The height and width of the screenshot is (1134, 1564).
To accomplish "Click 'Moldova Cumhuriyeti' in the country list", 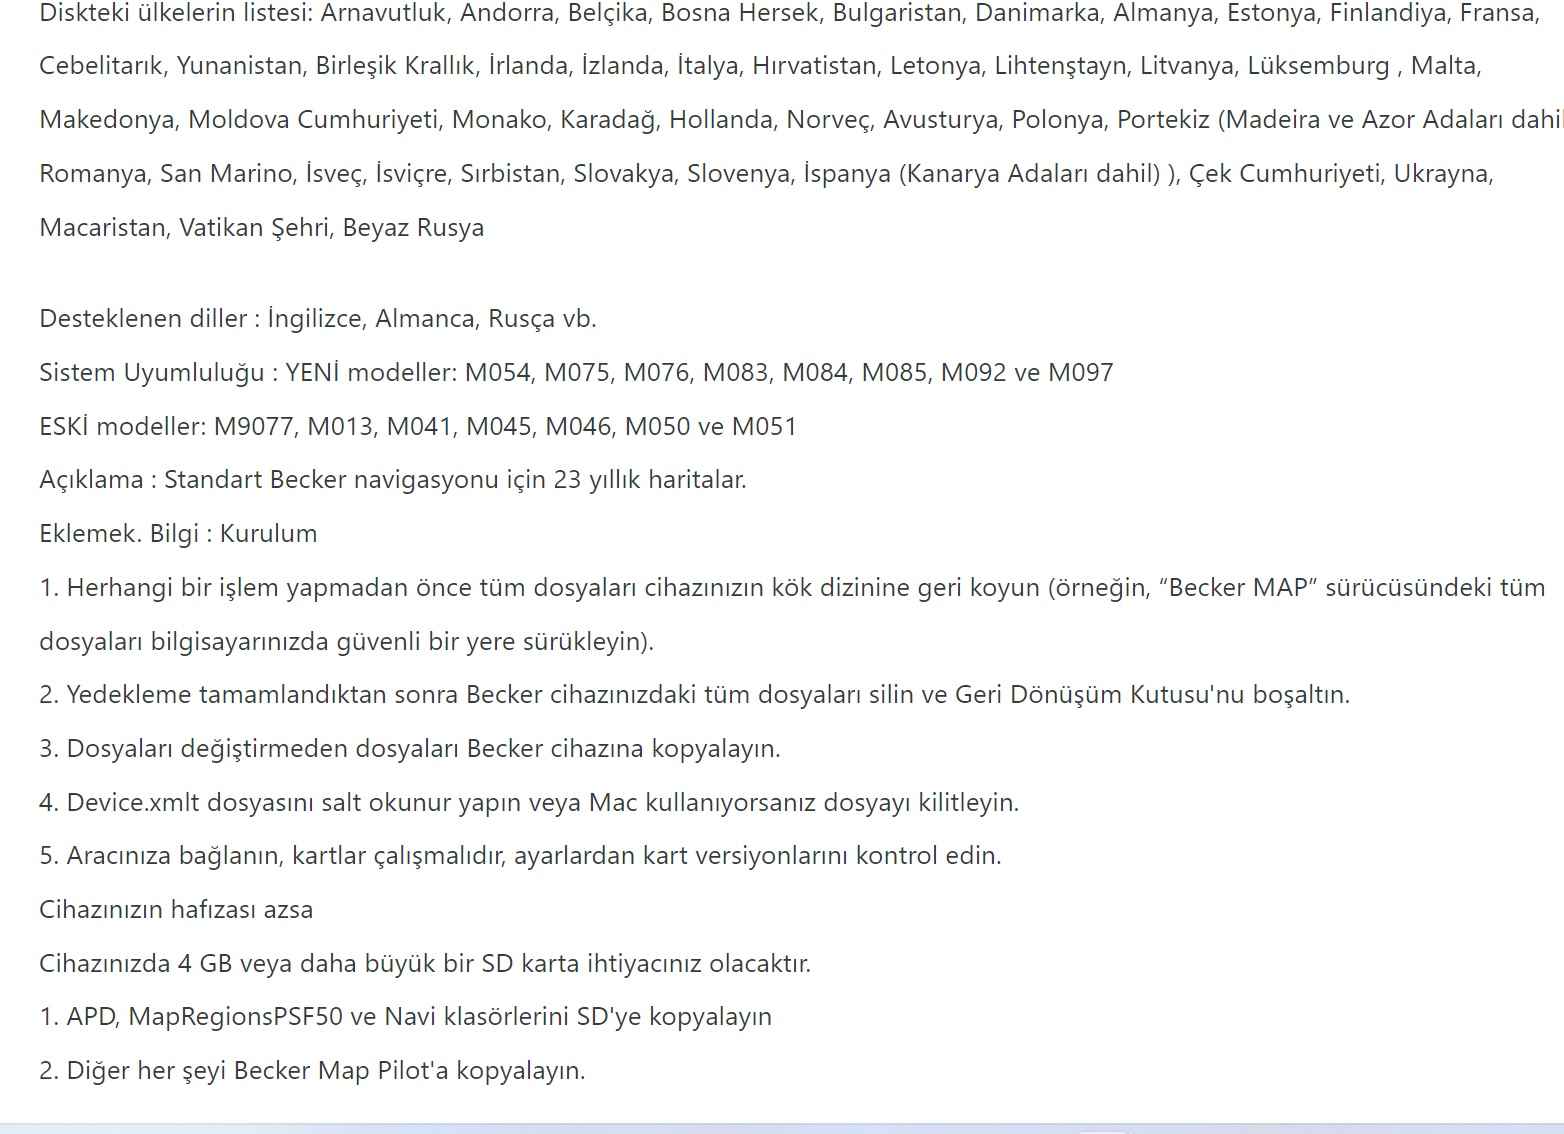I will click(313, 120).
